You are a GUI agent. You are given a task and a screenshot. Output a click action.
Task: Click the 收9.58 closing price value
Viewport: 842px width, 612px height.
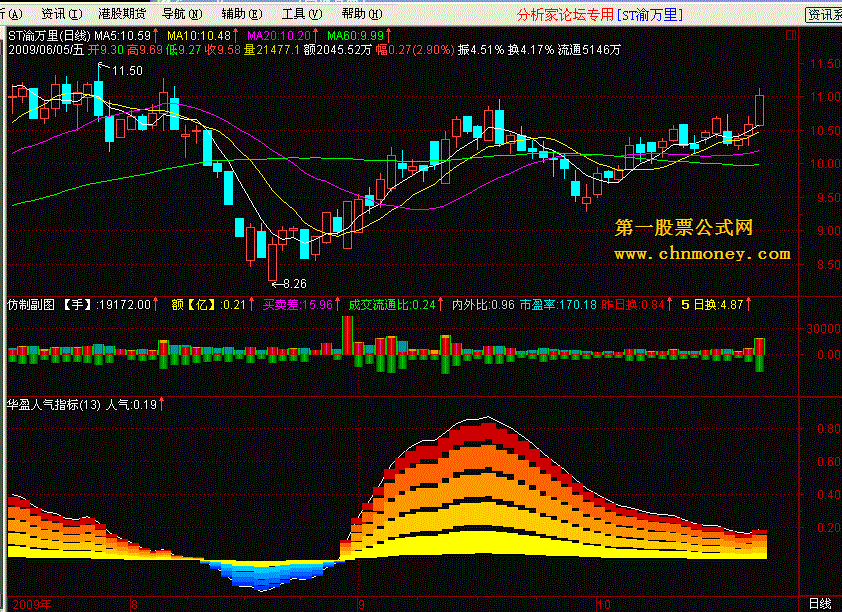[x=223, y=50]
